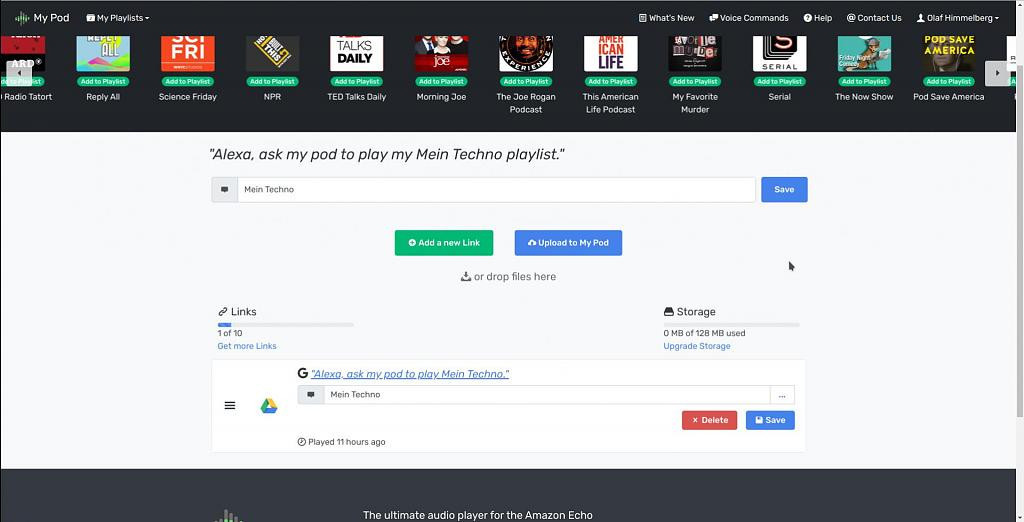The width and height of the screenshot is (1024, 522).
Task: Click the Storage usage progress bar
Action: coord(731,325)
